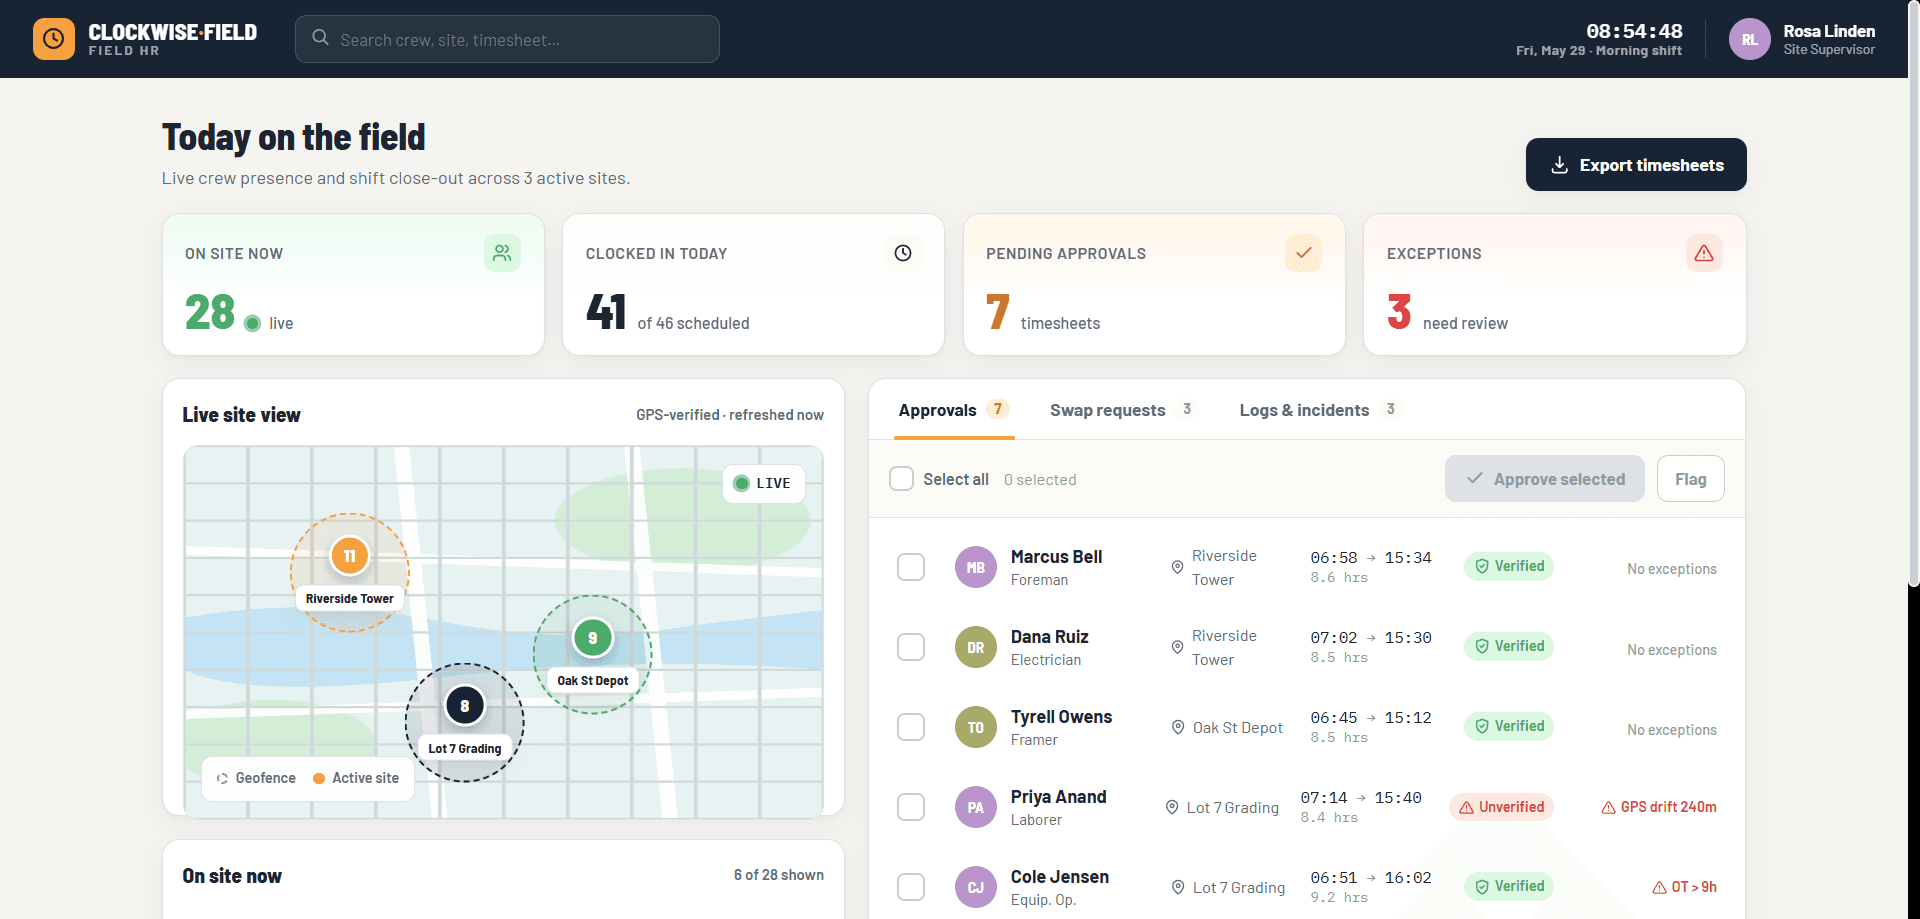Click the name Dana Ruiz
This screenshot has height=919, width=1920.
pos(1049,637)
